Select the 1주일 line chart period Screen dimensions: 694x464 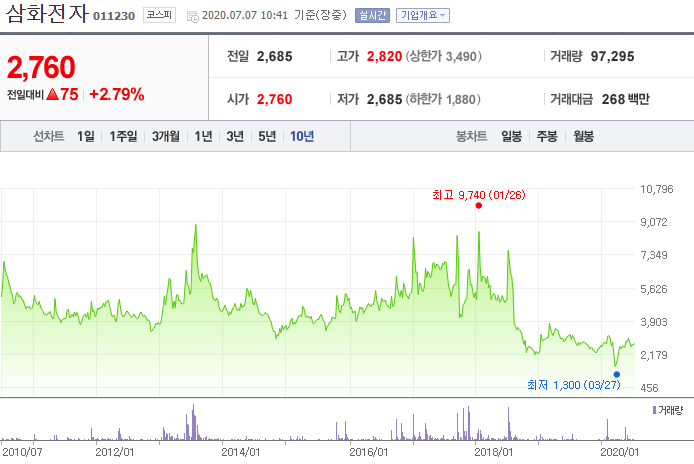pos(123,136)
